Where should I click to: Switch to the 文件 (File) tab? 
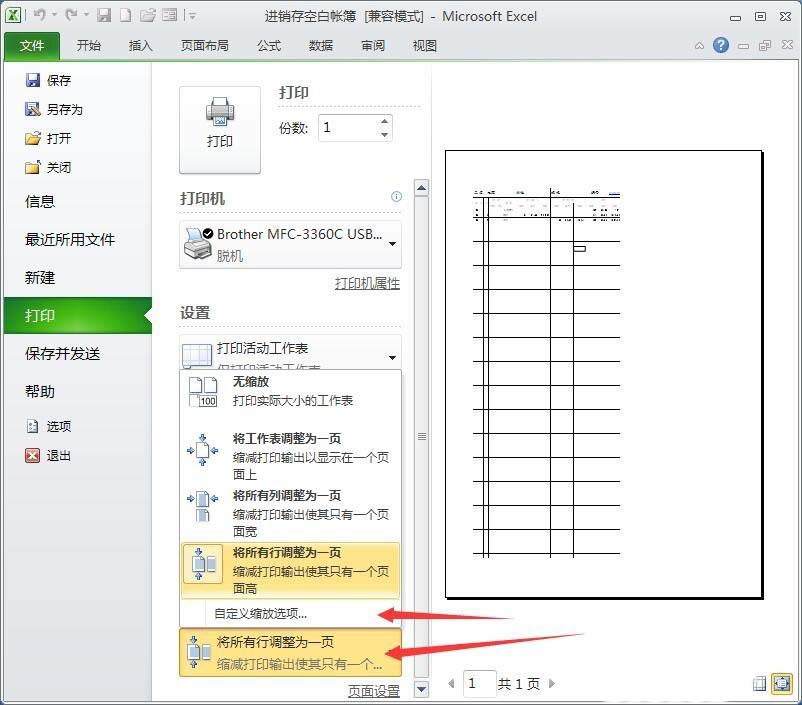[32, 46]
